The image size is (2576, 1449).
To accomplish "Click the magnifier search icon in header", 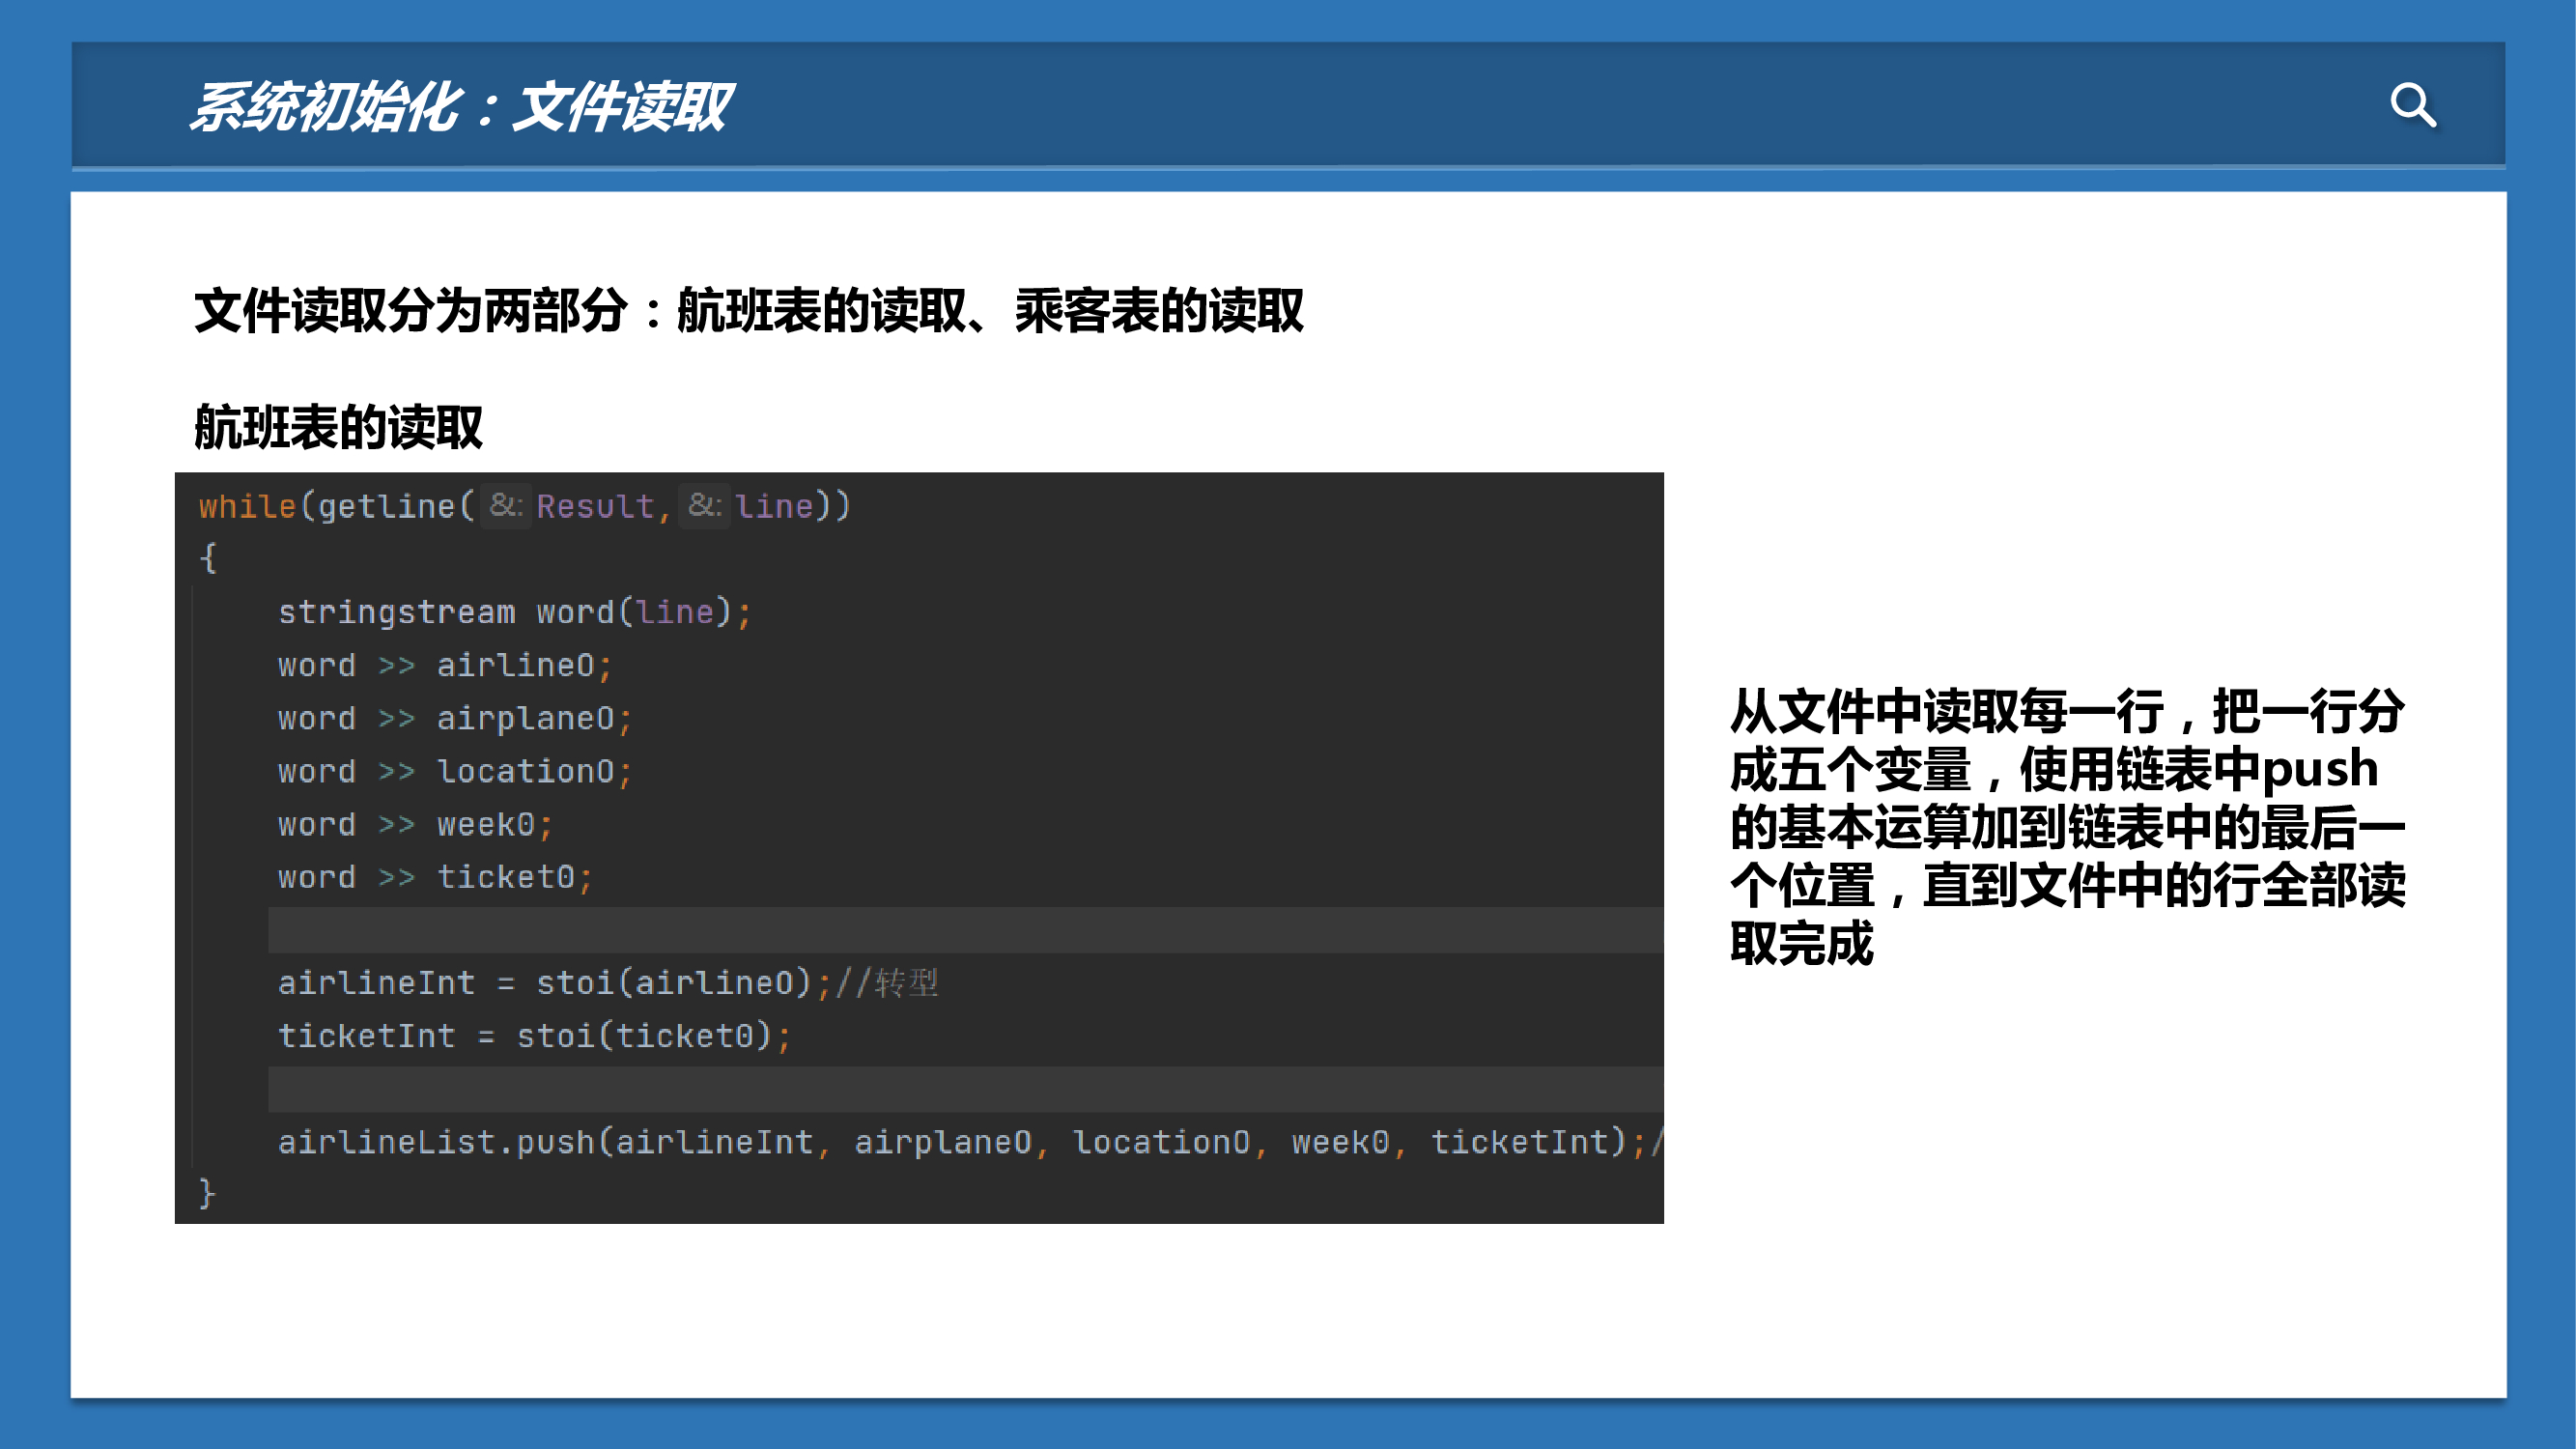I will [2412, 104].
